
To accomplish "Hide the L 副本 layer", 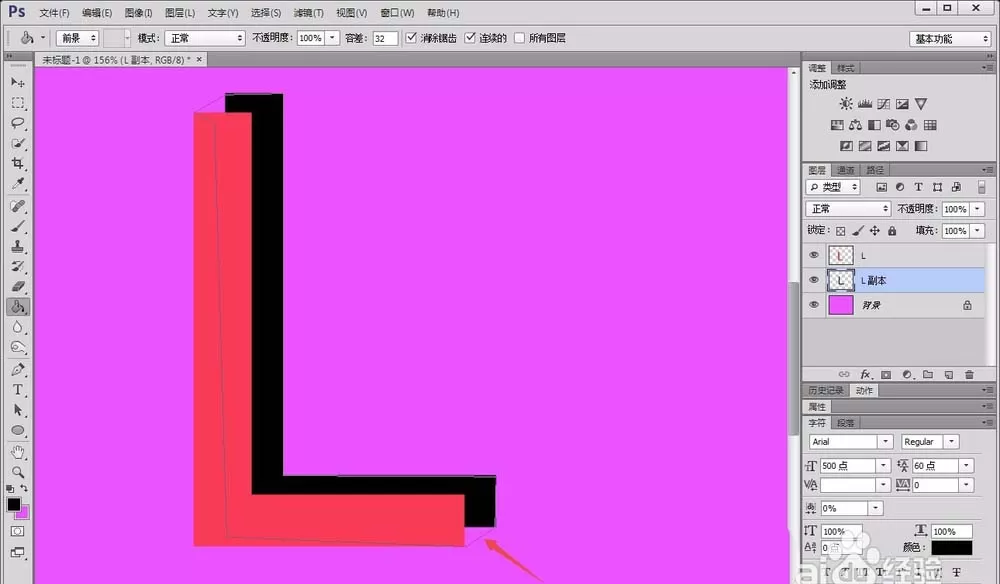I will click(x=814, y=280).
